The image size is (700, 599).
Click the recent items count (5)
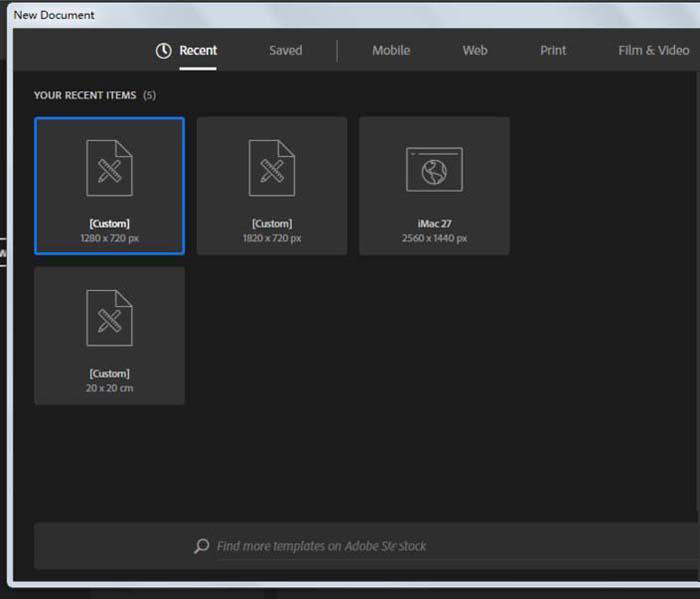(150, 96)
